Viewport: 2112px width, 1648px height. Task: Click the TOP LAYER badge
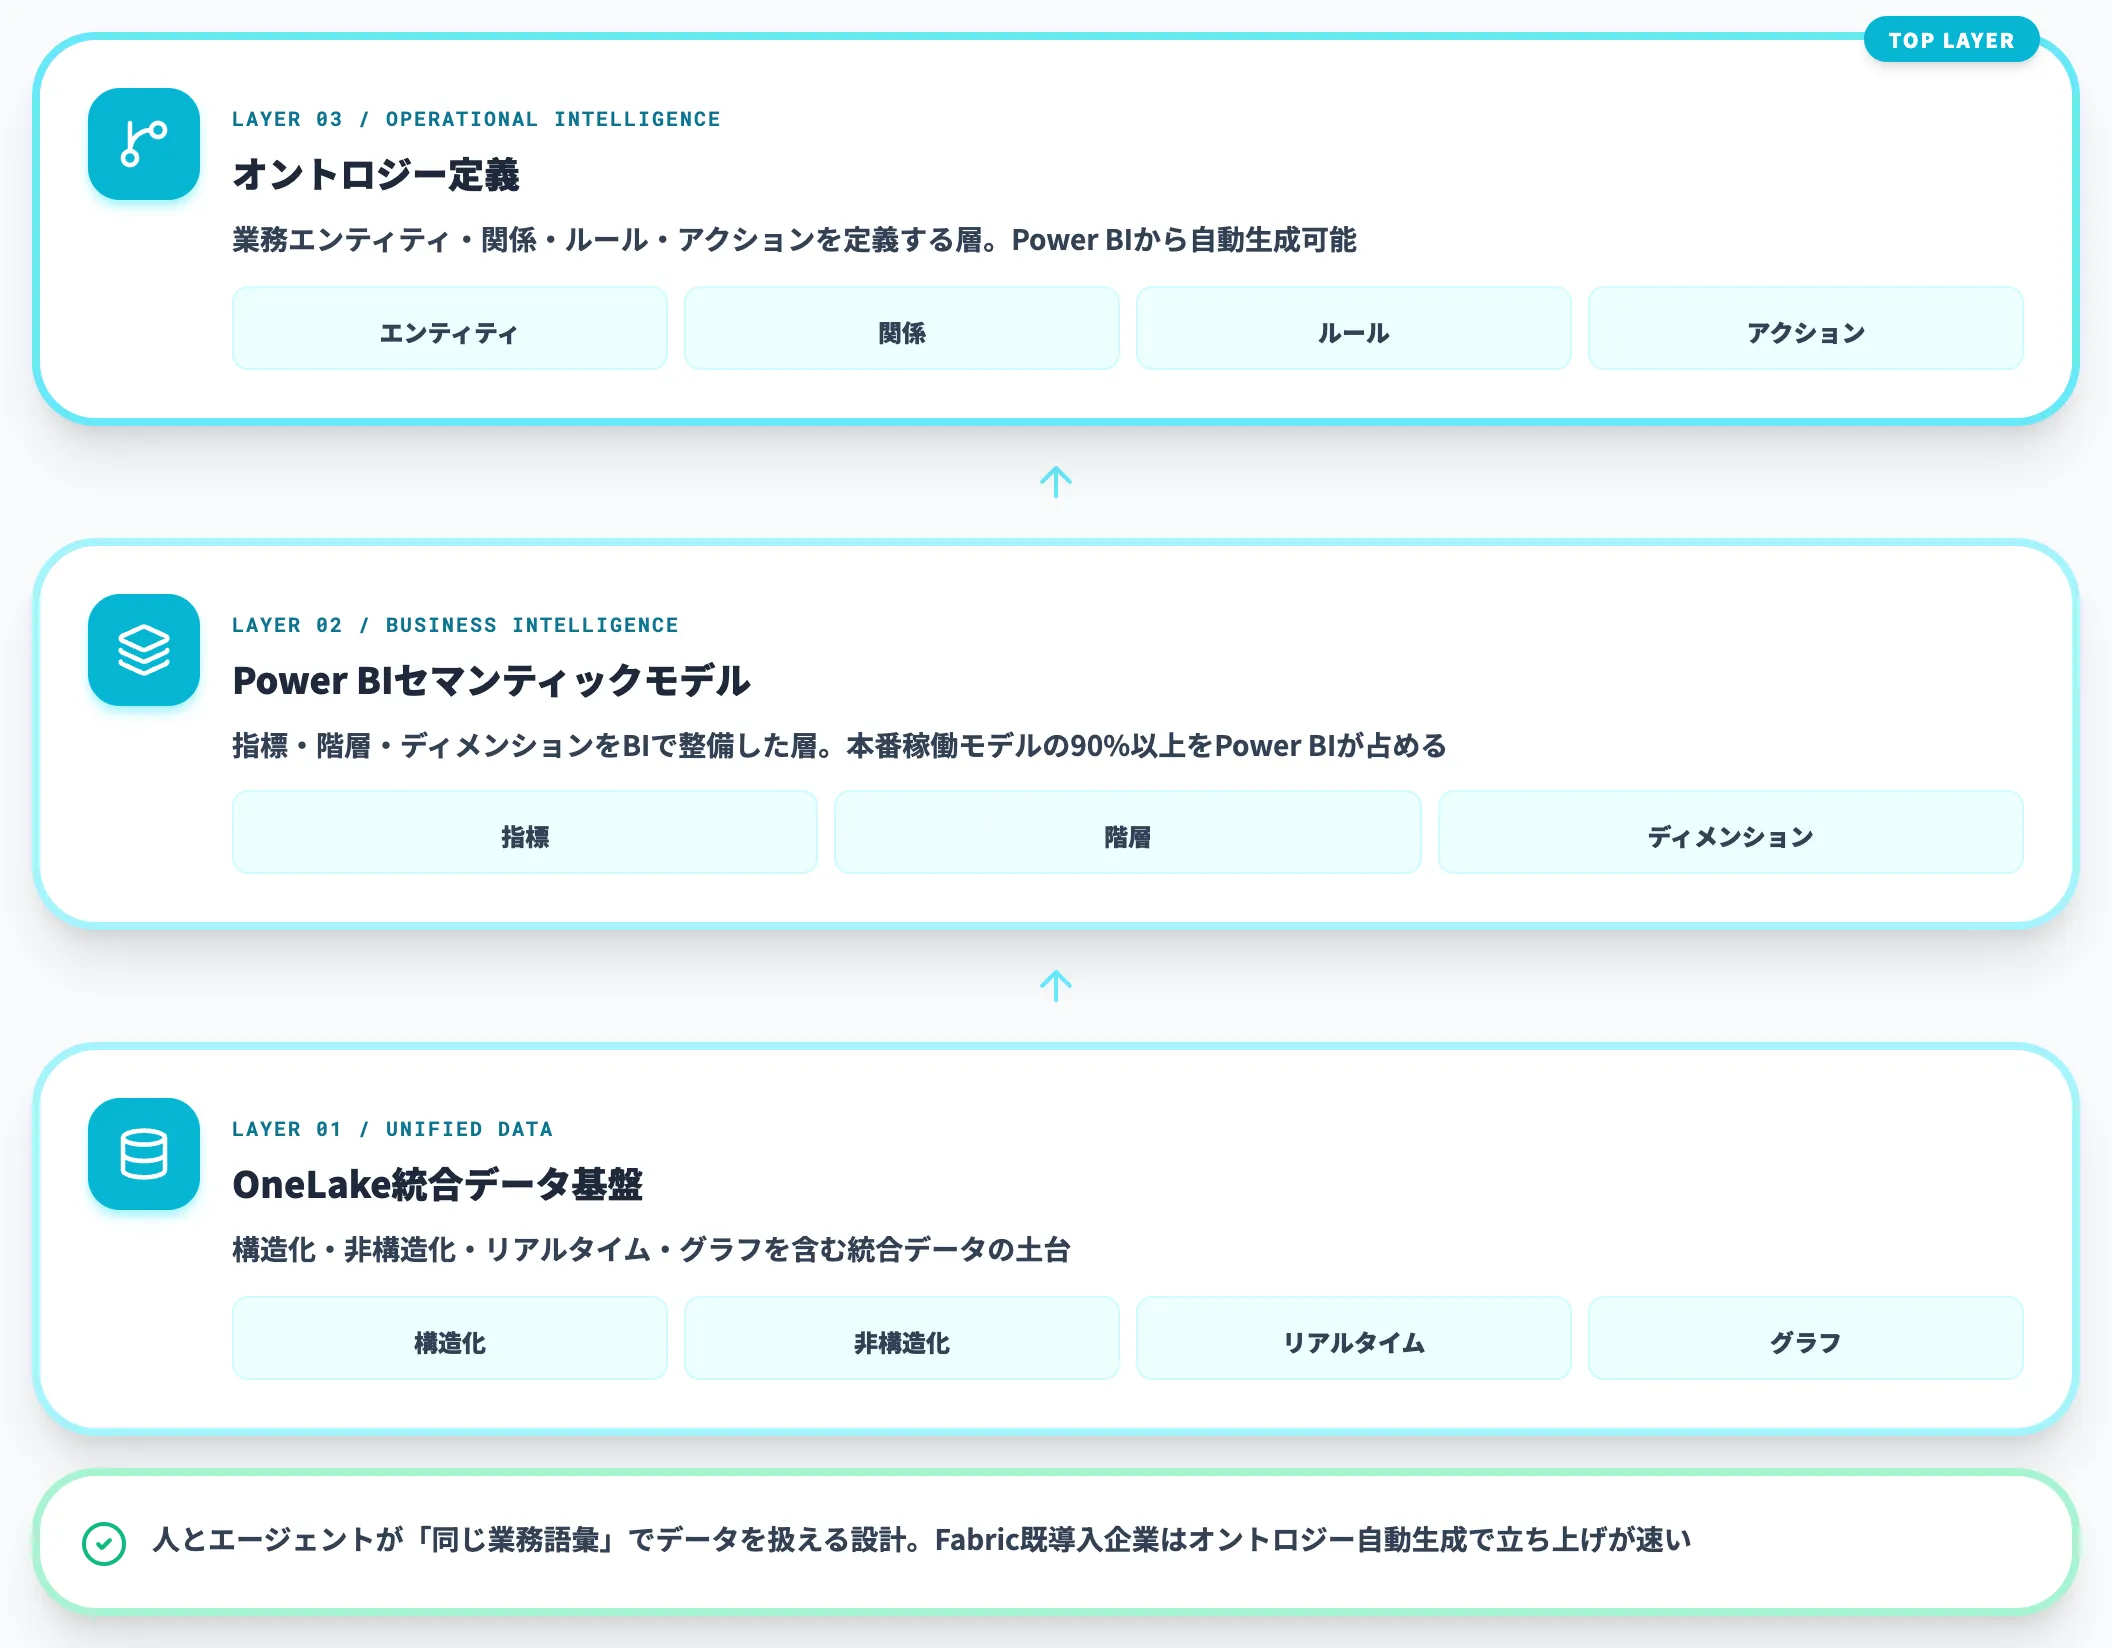[x=1951, y=40]
